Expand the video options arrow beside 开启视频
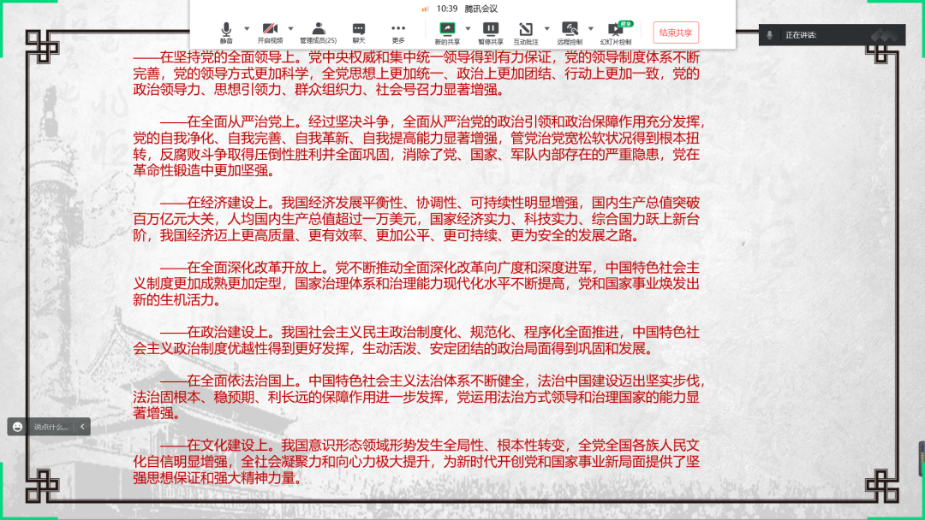The width and height of the screenshot is (925, 520). [288, 27]
